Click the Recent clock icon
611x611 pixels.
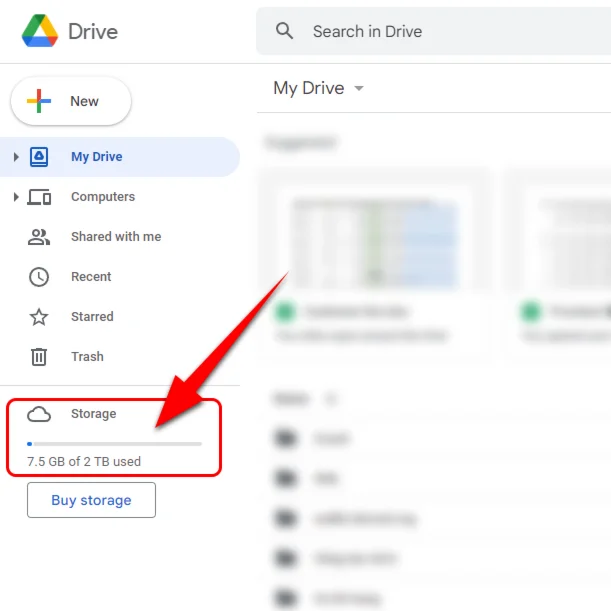click(39, 277)
